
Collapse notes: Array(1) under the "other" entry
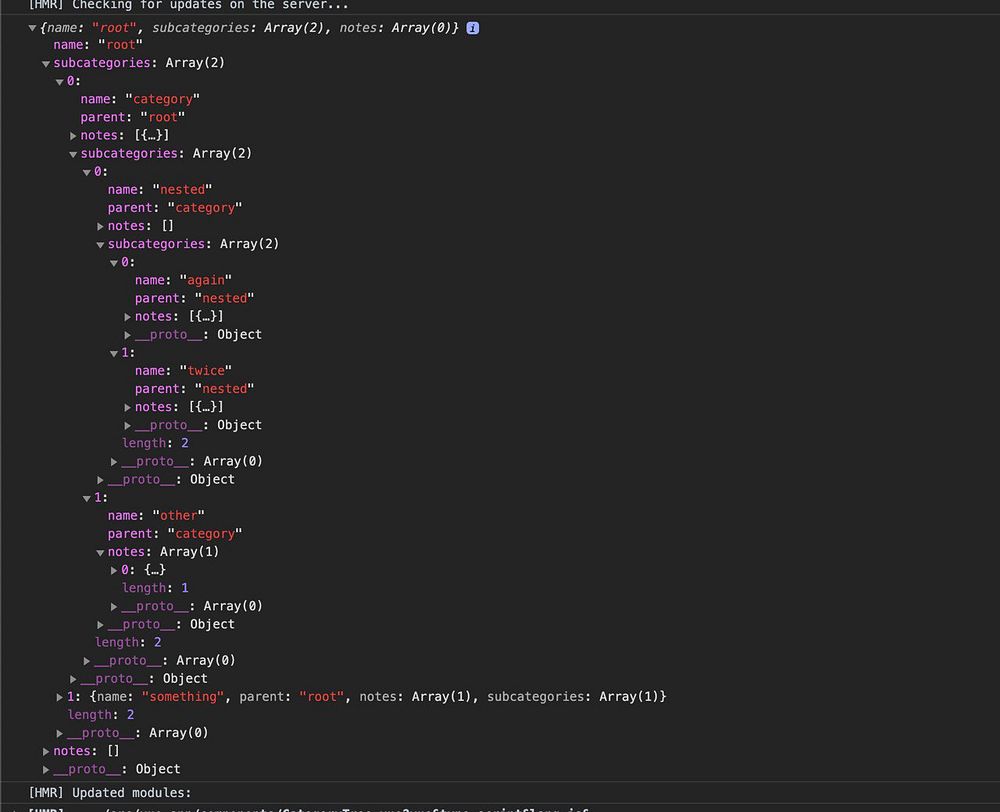pos(100,552)
